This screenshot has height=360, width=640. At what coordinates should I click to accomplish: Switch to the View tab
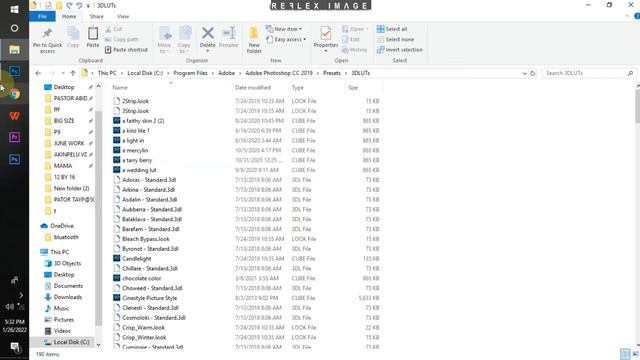pyautogui.click(x=123, y=16)
